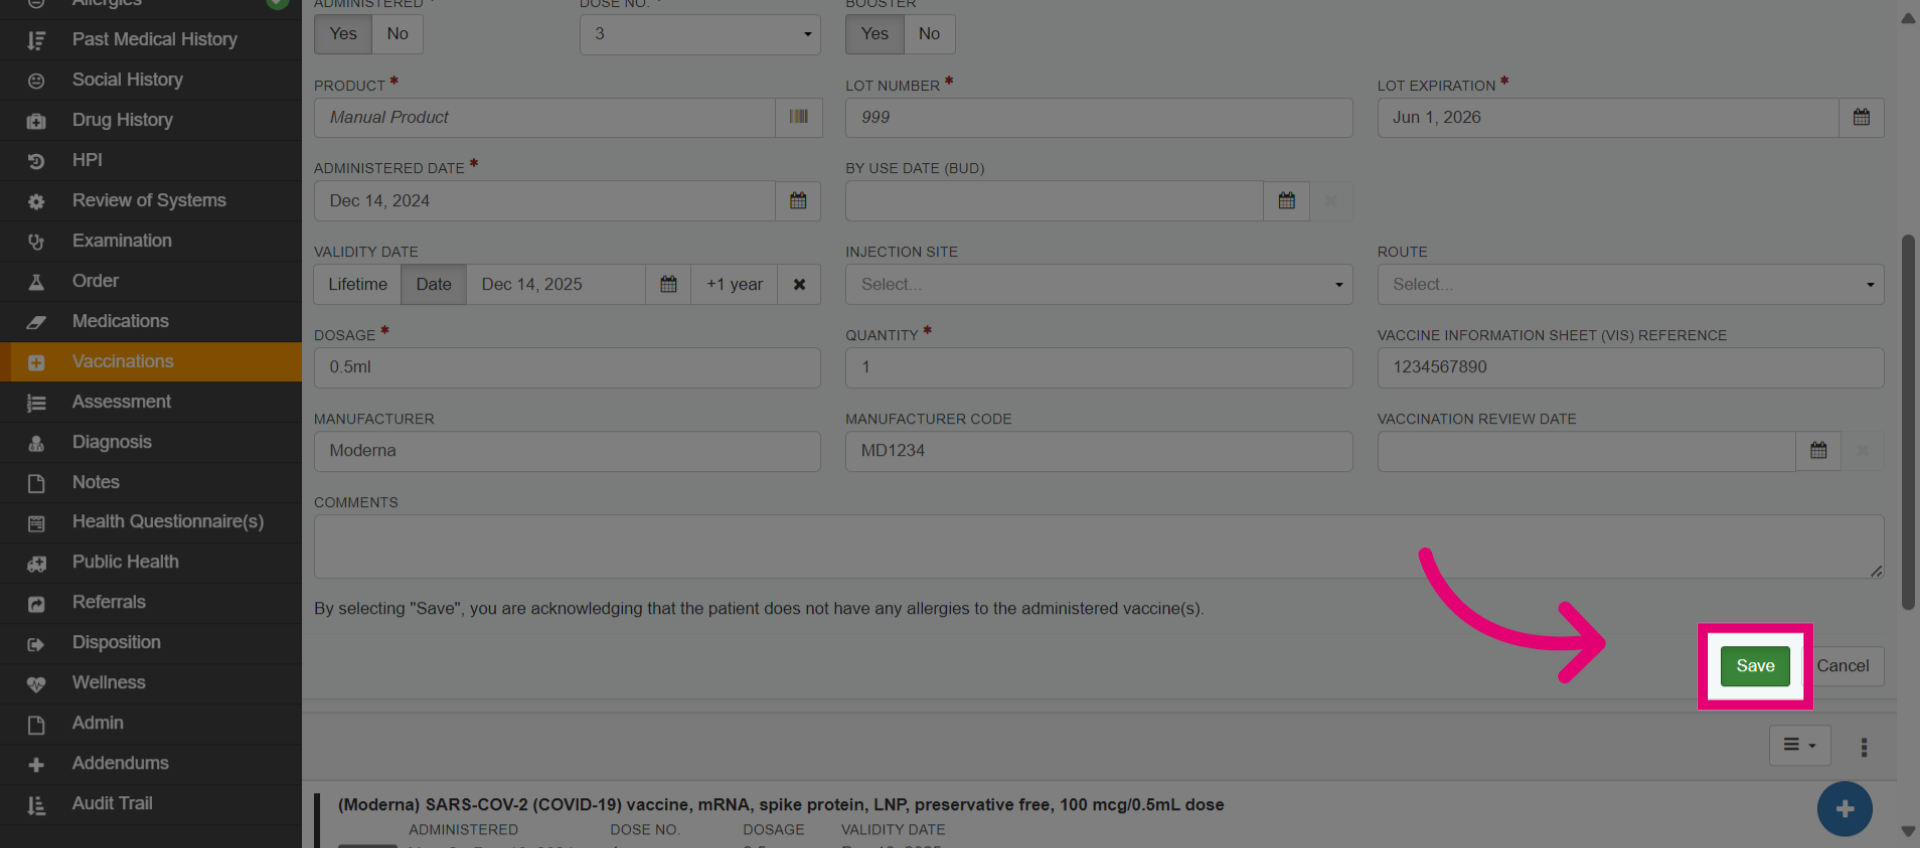Set Booster to No

pyautogui.click(x=929, y=34)
